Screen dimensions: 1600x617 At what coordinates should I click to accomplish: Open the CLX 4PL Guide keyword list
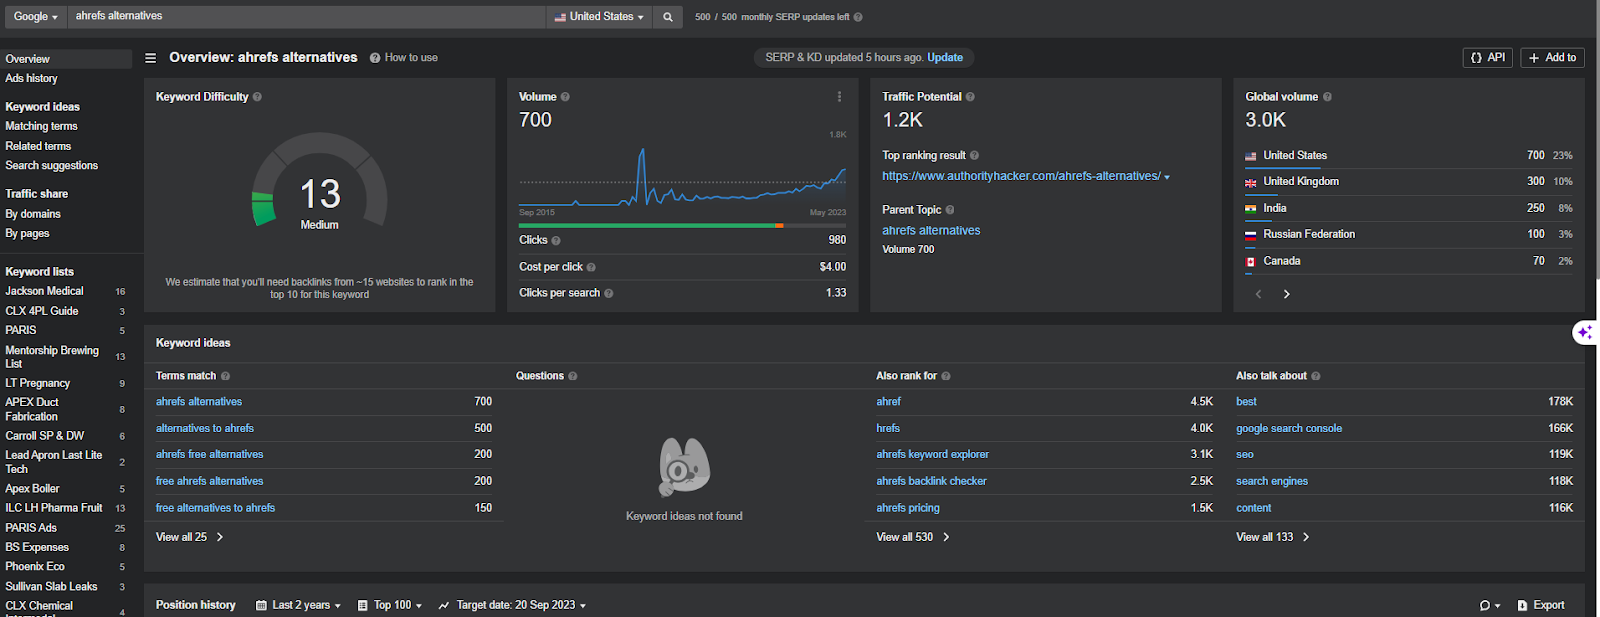pos(42,312)
